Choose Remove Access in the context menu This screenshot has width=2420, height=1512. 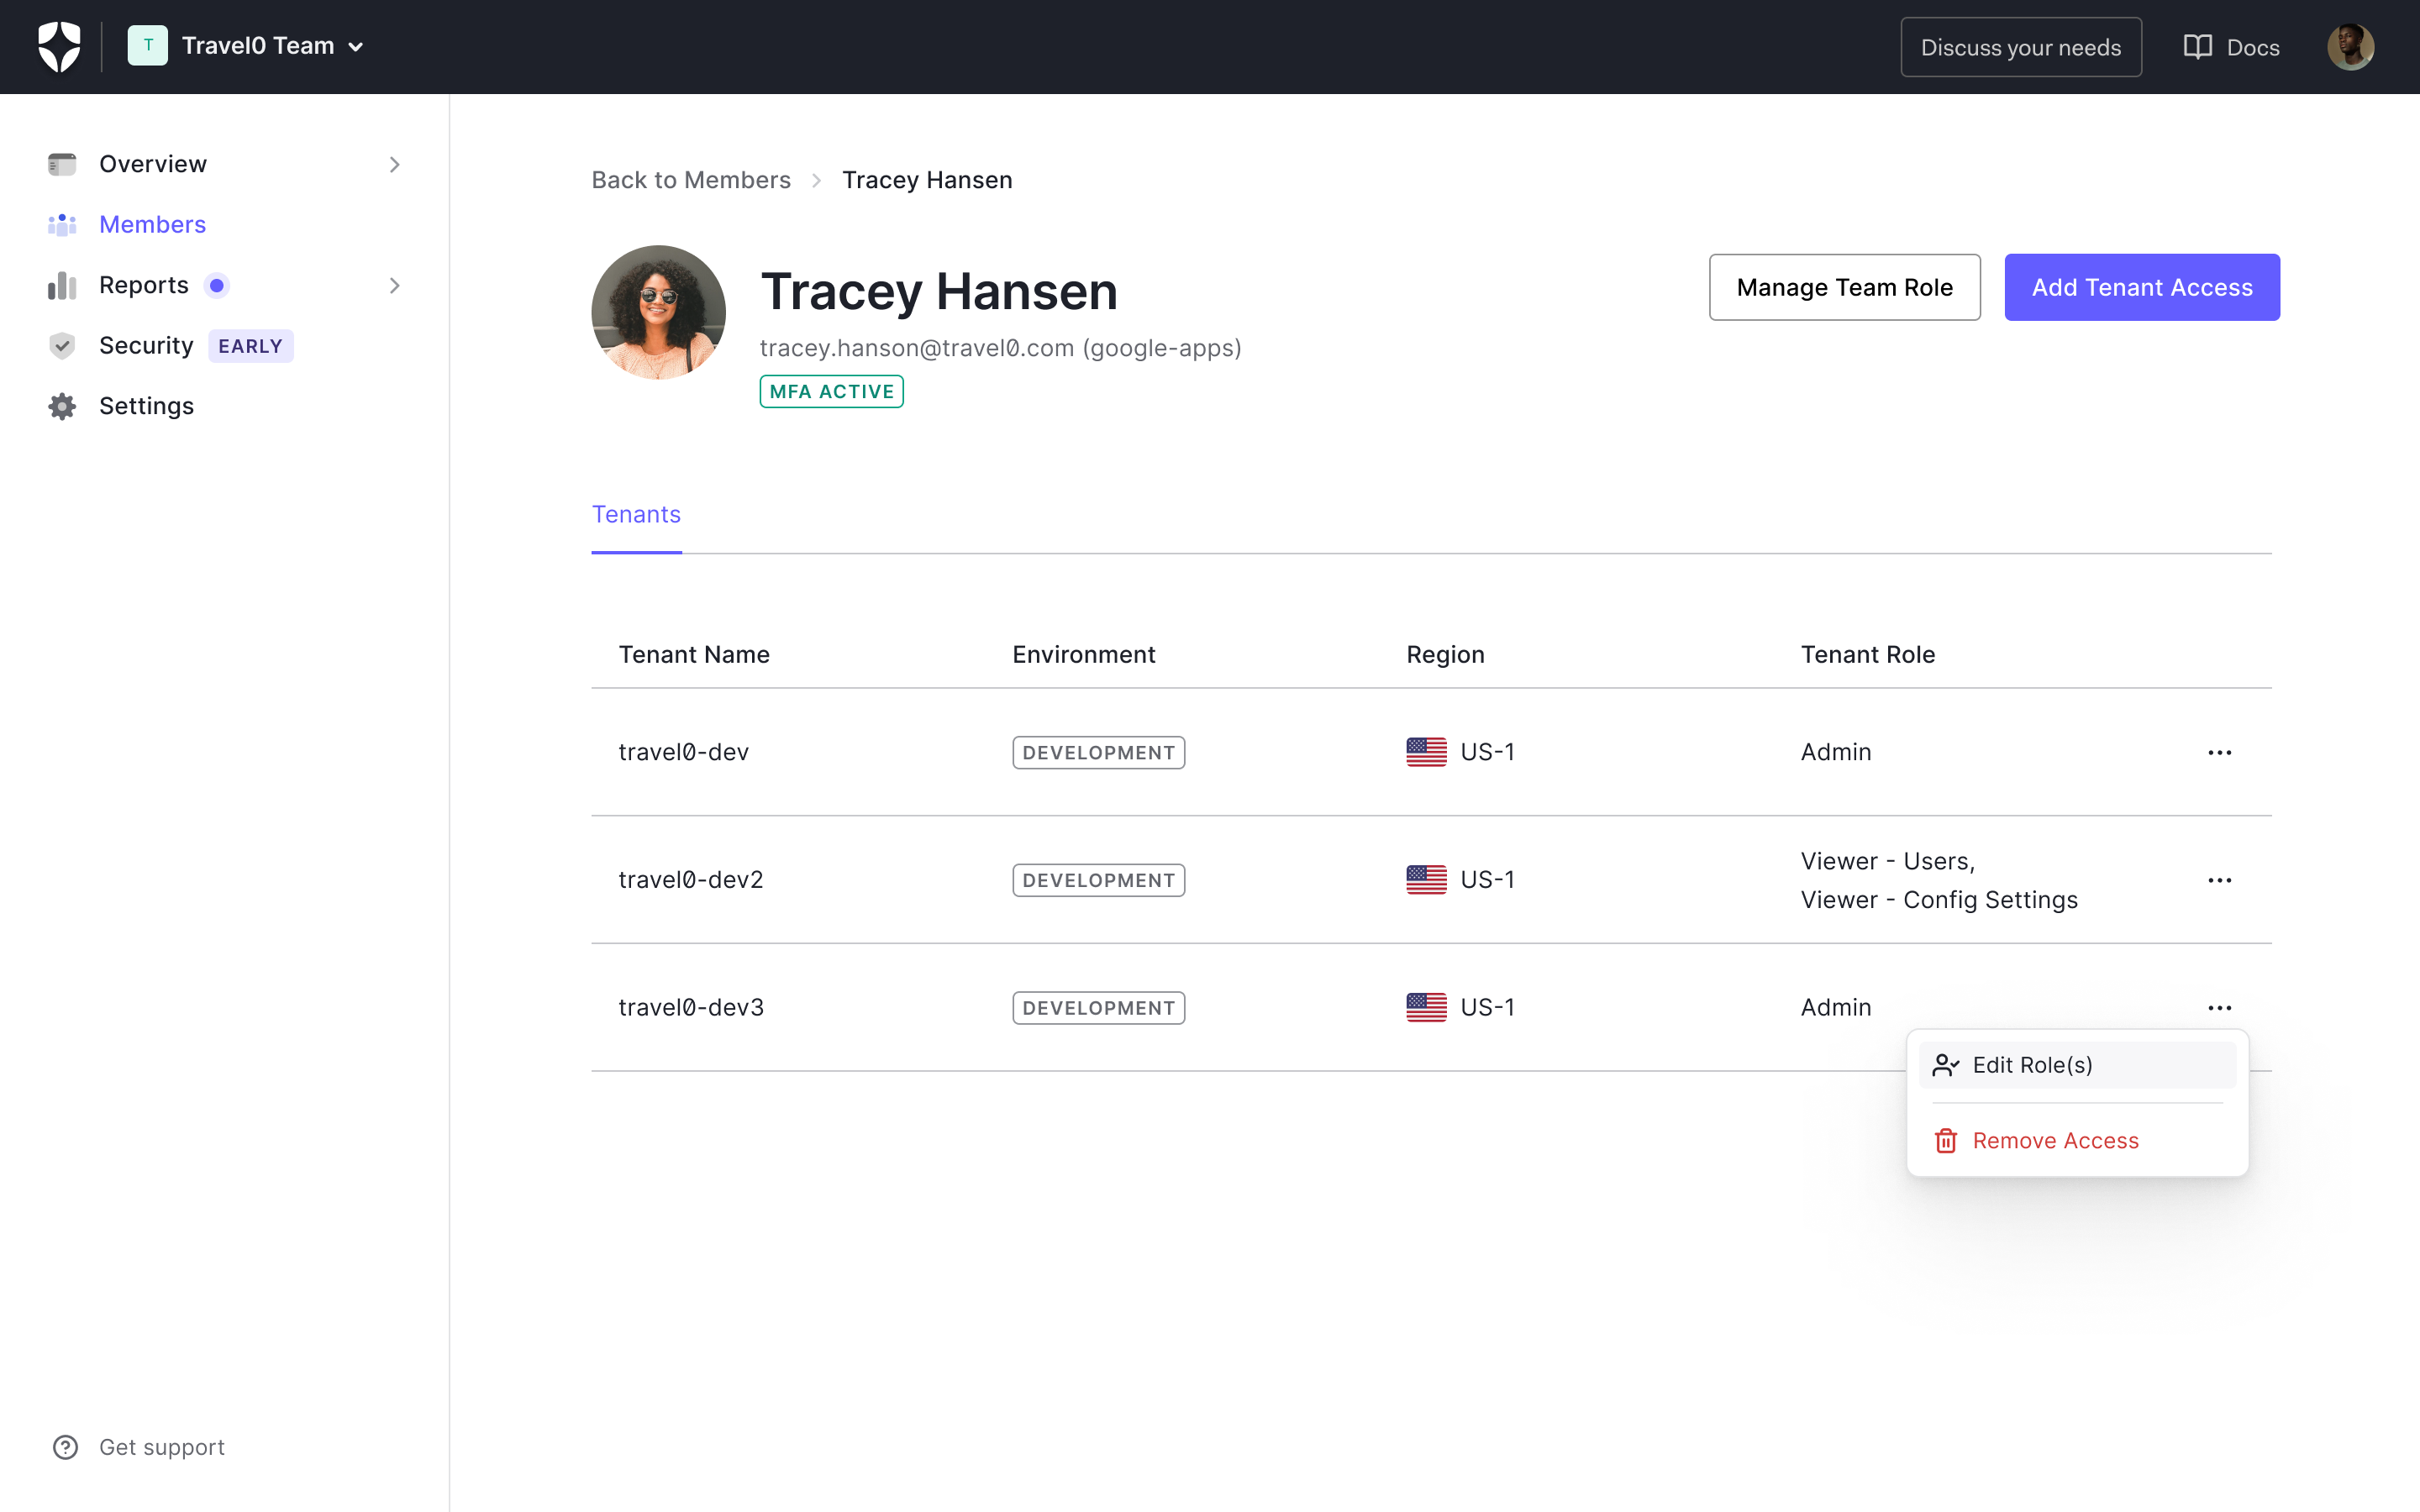click(2055, 1139)
